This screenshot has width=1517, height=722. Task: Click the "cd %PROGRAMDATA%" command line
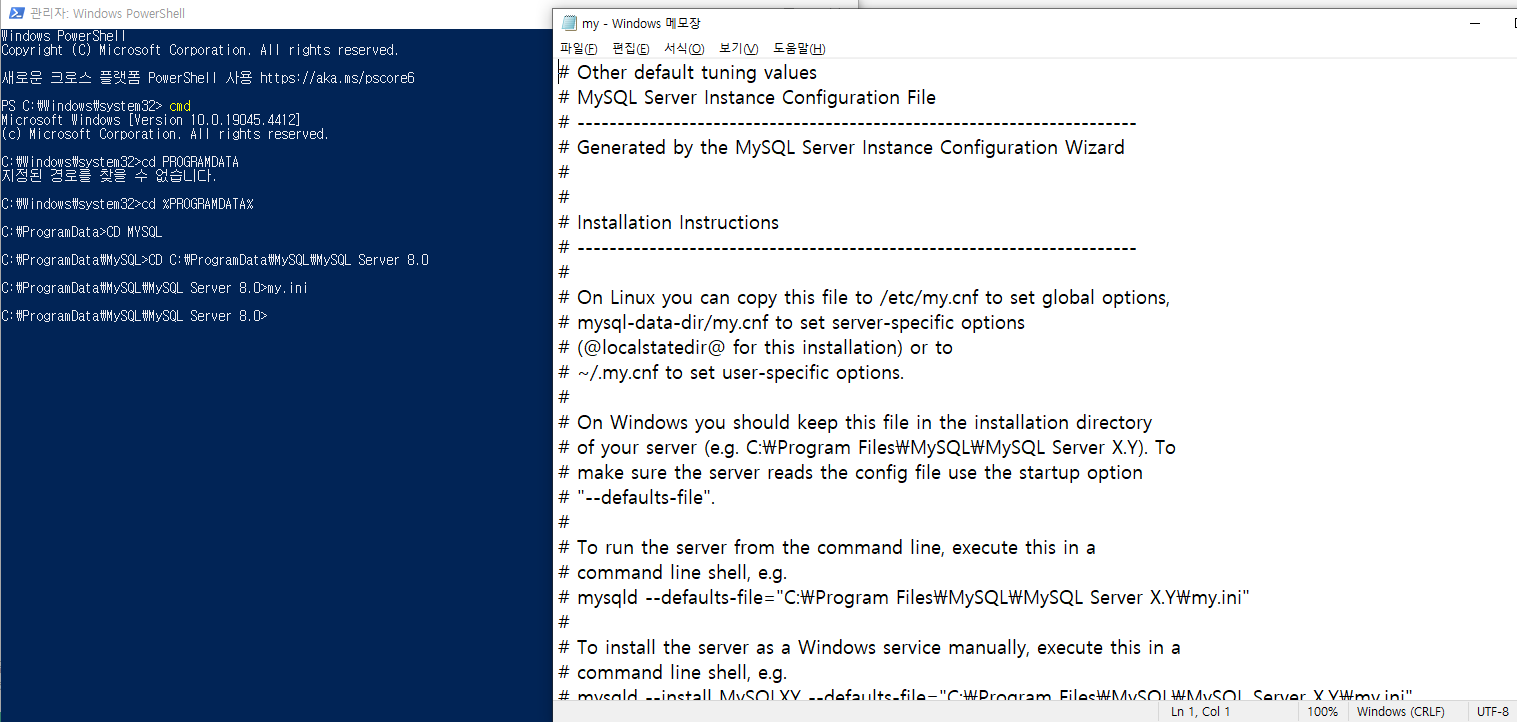click(x=127, y=203)
